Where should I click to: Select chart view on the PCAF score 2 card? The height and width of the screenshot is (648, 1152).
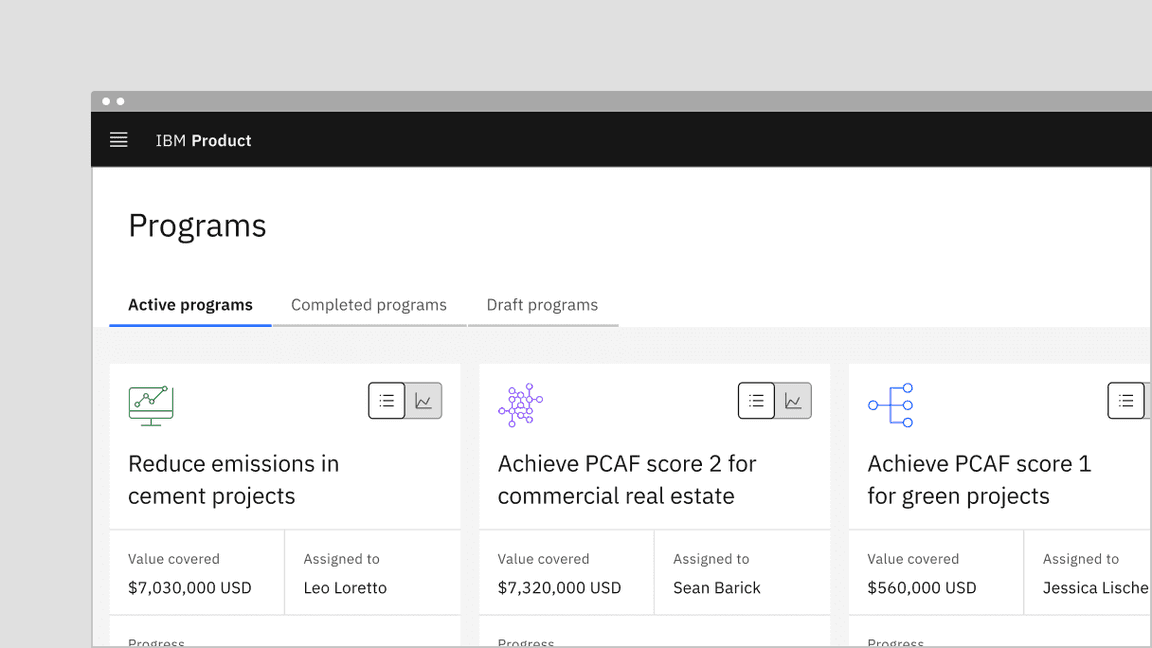[x=793, y=400]
